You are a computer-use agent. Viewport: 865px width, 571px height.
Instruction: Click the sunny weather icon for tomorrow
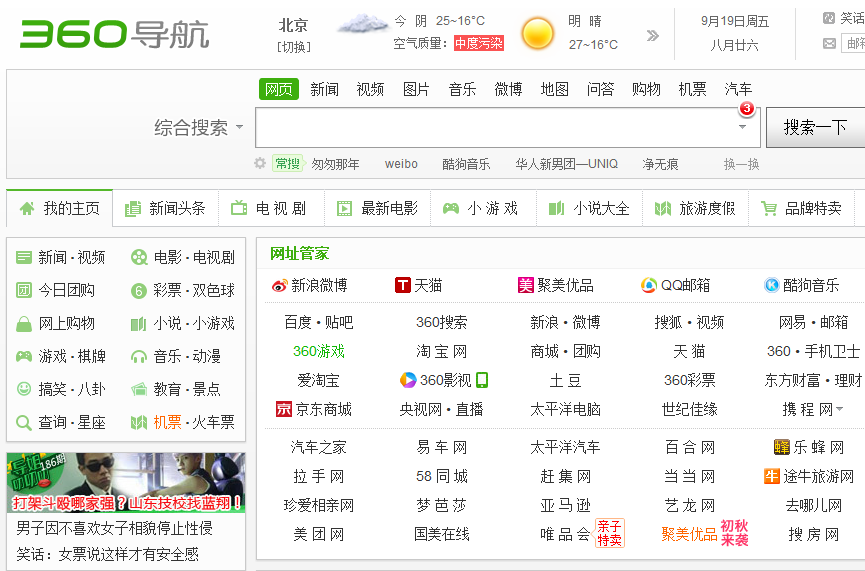click(x=537, y=34)
